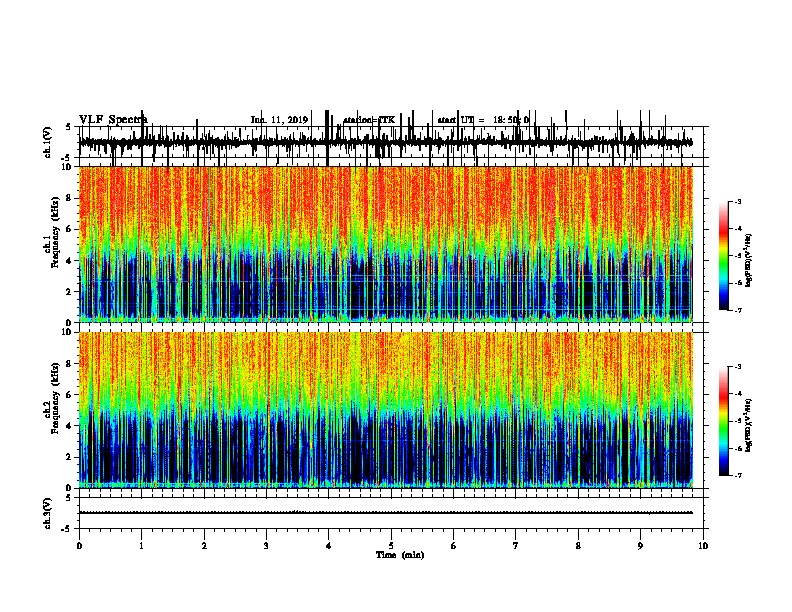Click time axis tick label "7"
792x612 pixels.
(x=516, y=546)
